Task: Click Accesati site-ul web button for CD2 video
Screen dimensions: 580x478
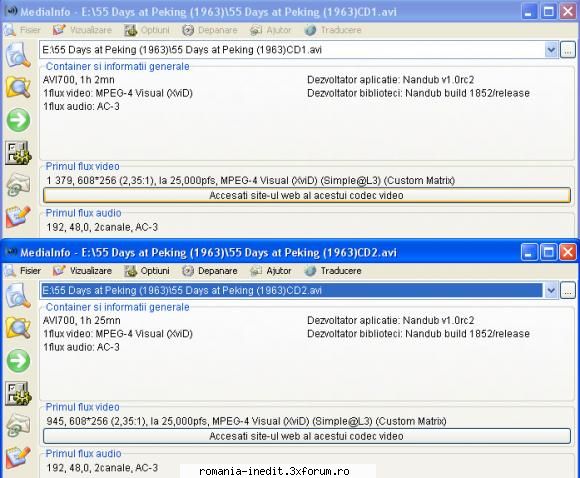Action: point(307,436)
